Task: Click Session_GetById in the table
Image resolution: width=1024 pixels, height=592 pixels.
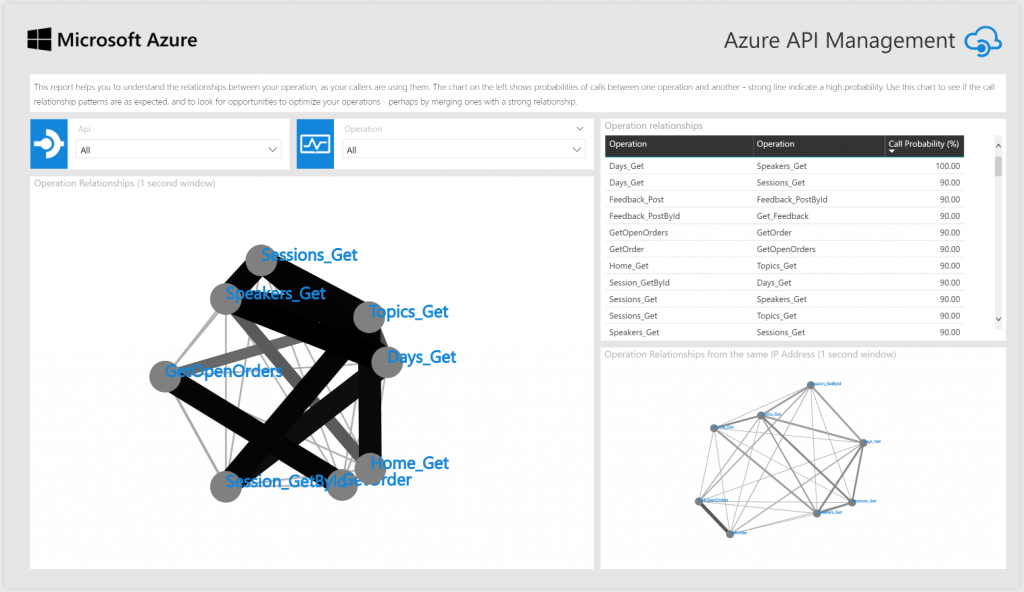Action: pos(639,283)
